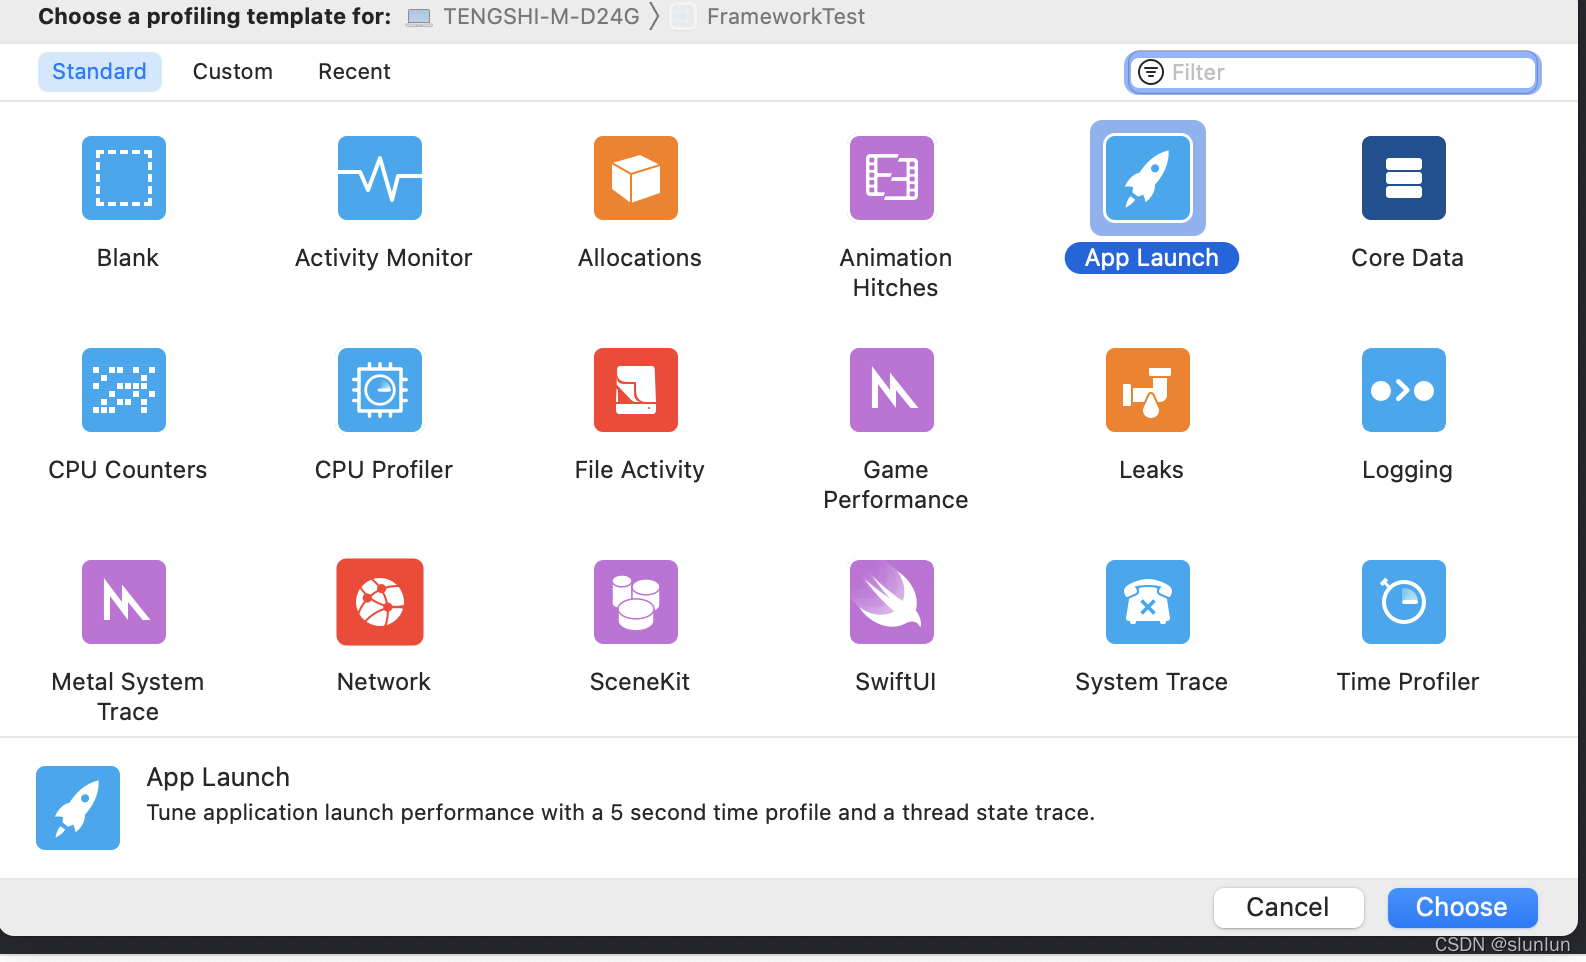1586x962 pixels.
Task: Select the CPU Counters template icon
Action: click(x=124, y=390)
